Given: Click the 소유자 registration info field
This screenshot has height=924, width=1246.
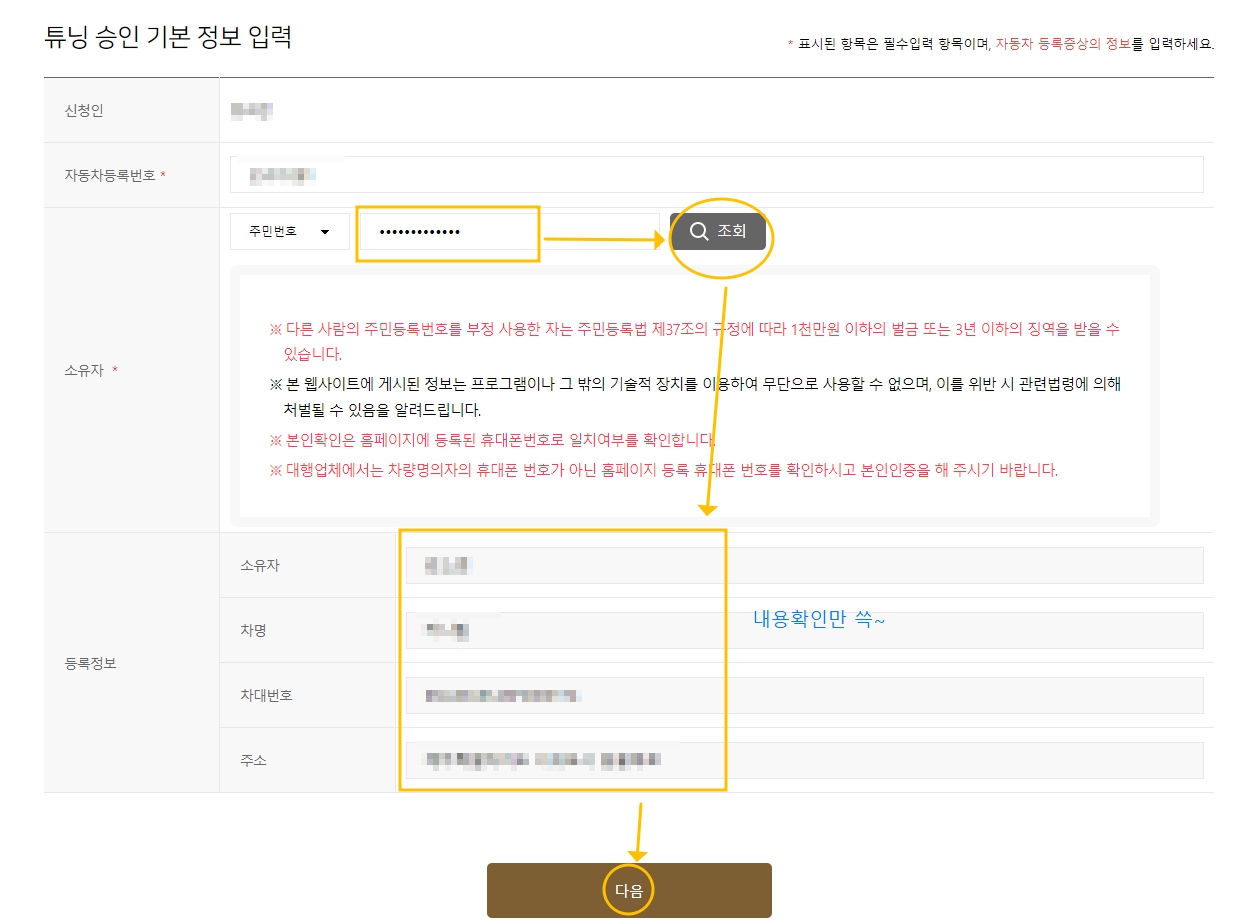Looking at the screenshot, I should pyautogui.click(x=804, y=565).
